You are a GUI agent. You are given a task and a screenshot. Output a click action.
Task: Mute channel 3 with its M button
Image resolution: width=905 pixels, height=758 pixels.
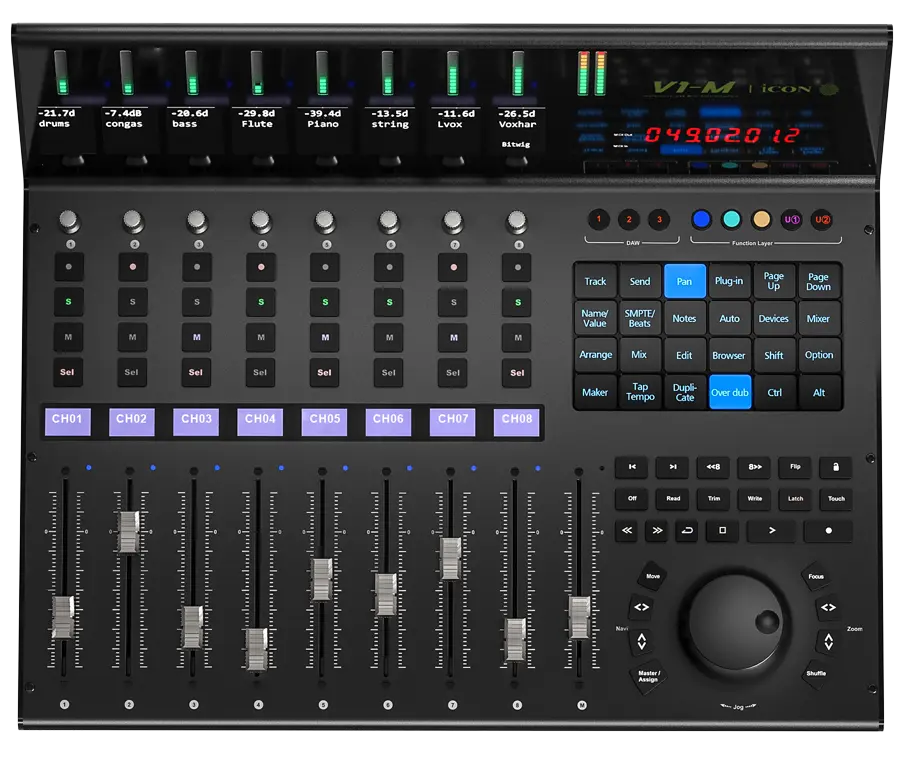coord(195,337)
